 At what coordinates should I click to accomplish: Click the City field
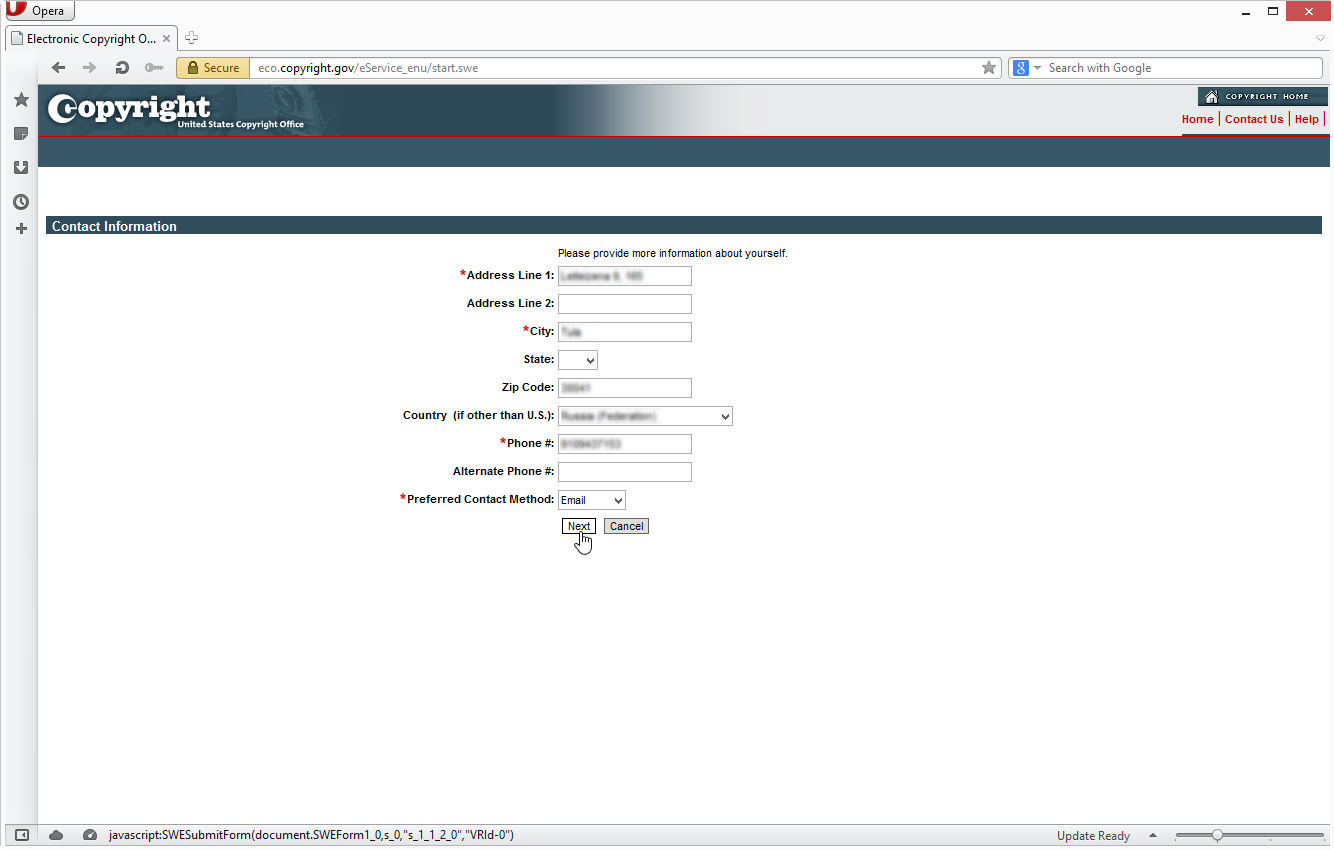[x=625, y=332]
